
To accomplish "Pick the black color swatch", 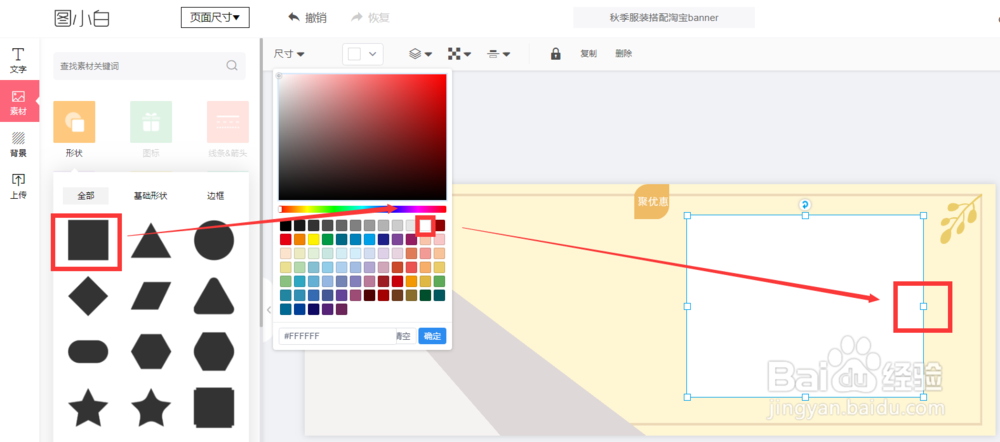I will 286,225.
